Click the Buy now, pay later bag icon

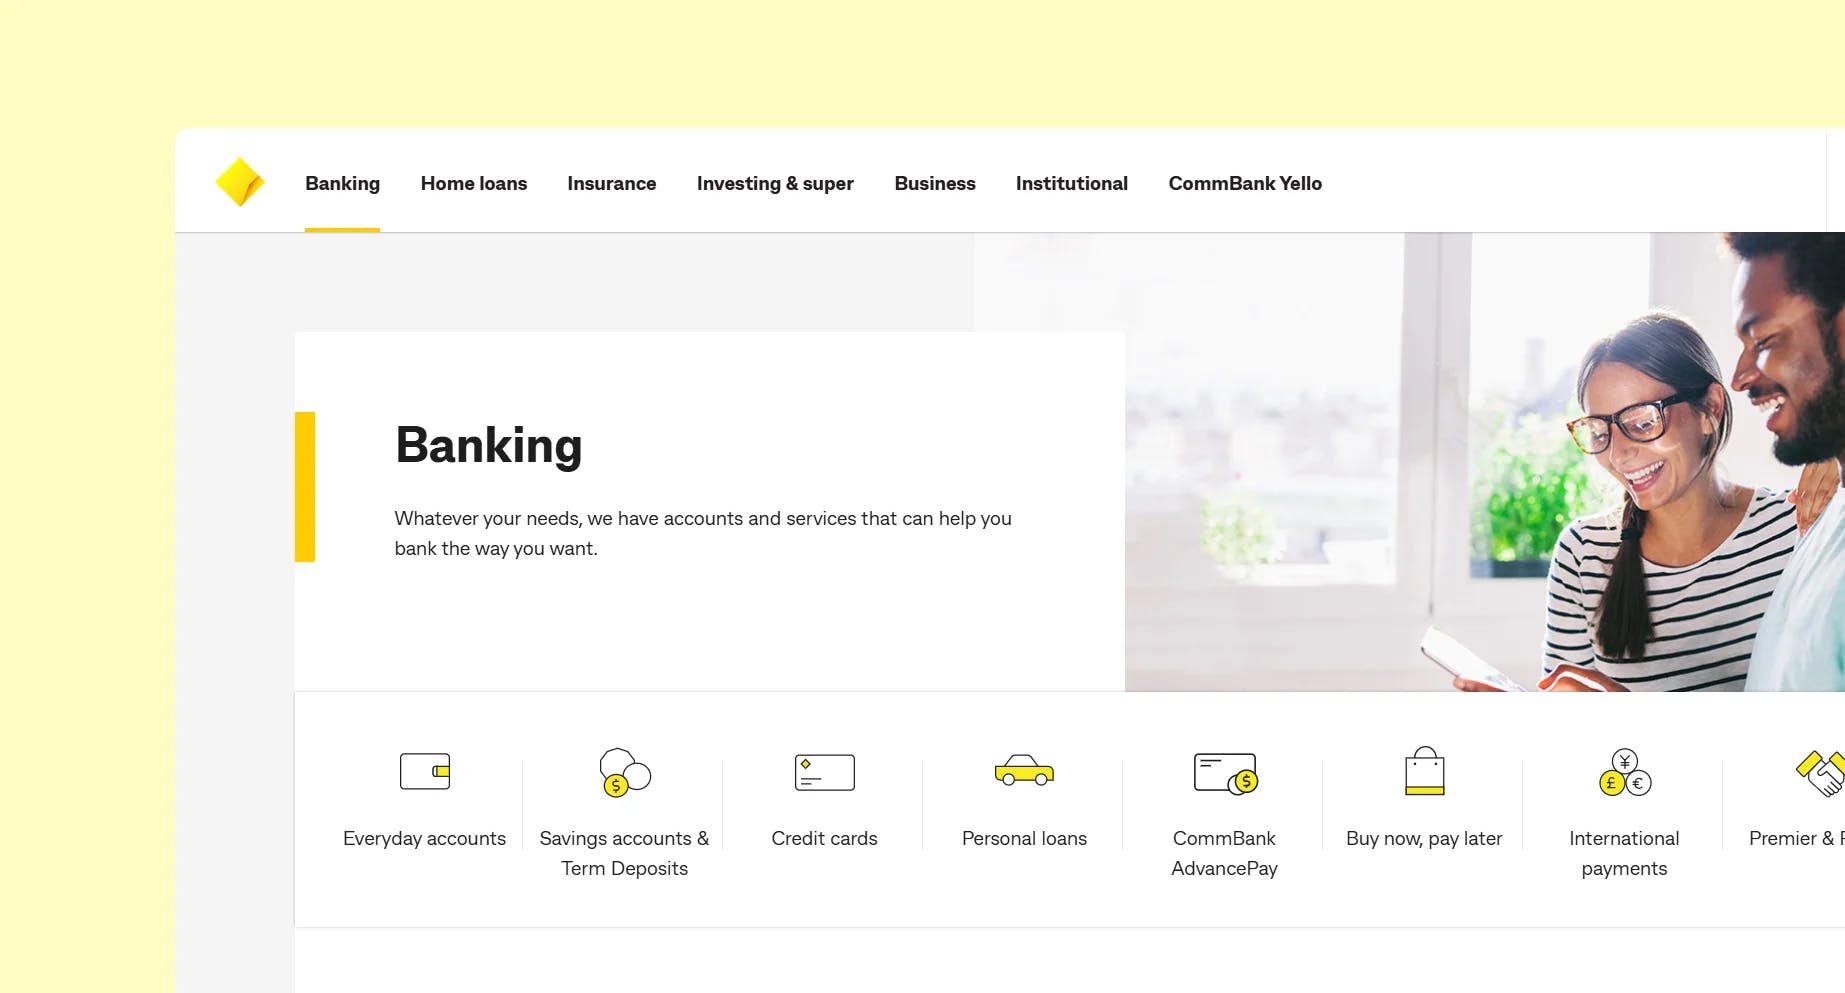[1424, 771]
